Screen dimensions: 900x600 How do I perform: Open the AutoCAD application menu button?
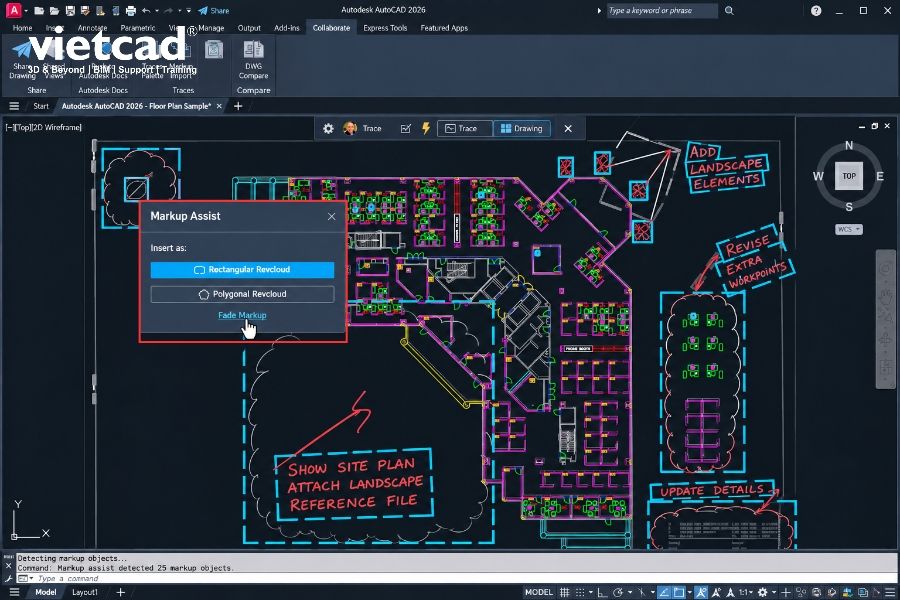point(13,10)
